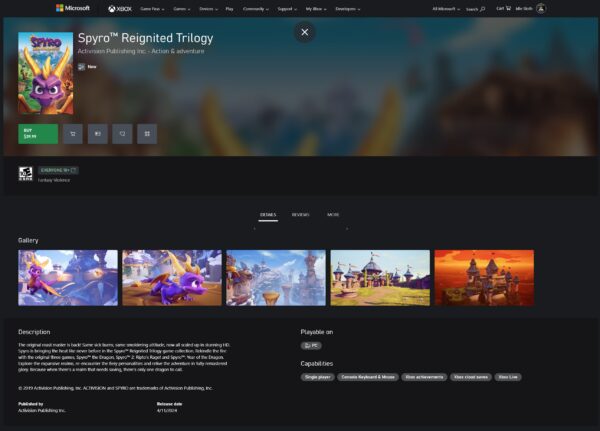Expand the Community menu
The image size is (600, 431).
click(255, 8)
